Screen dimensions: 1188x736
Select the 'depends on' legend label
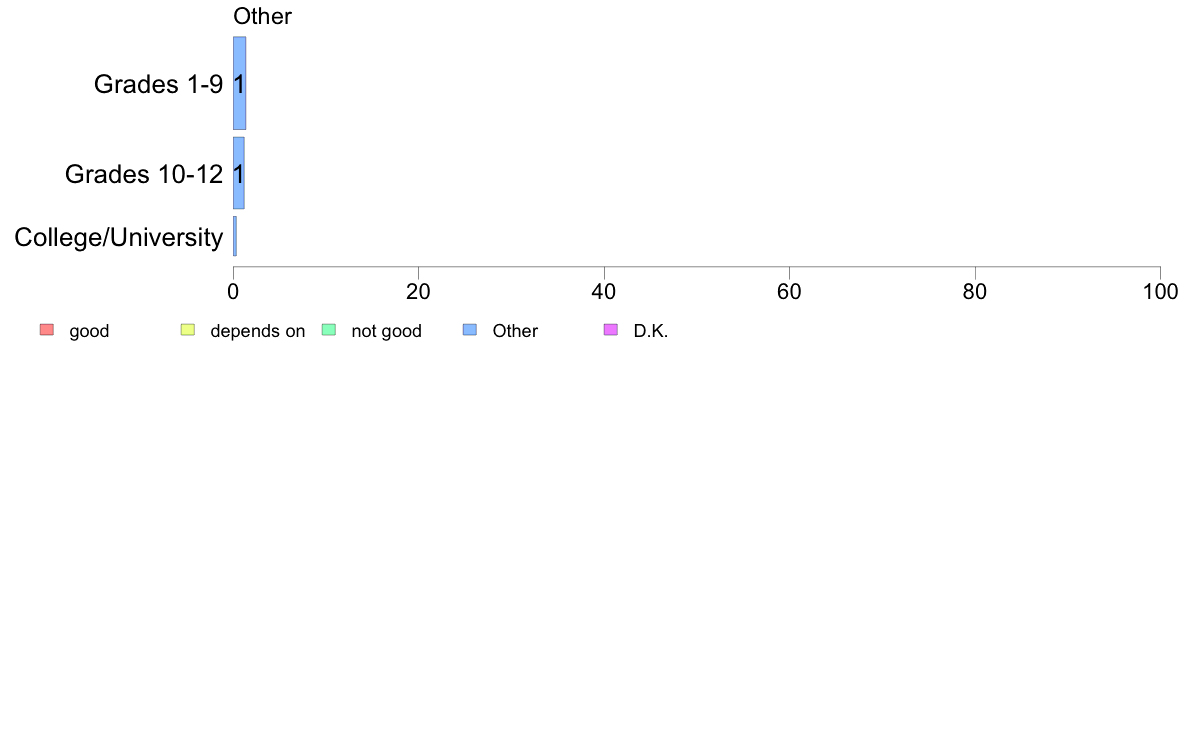[257, 332]
